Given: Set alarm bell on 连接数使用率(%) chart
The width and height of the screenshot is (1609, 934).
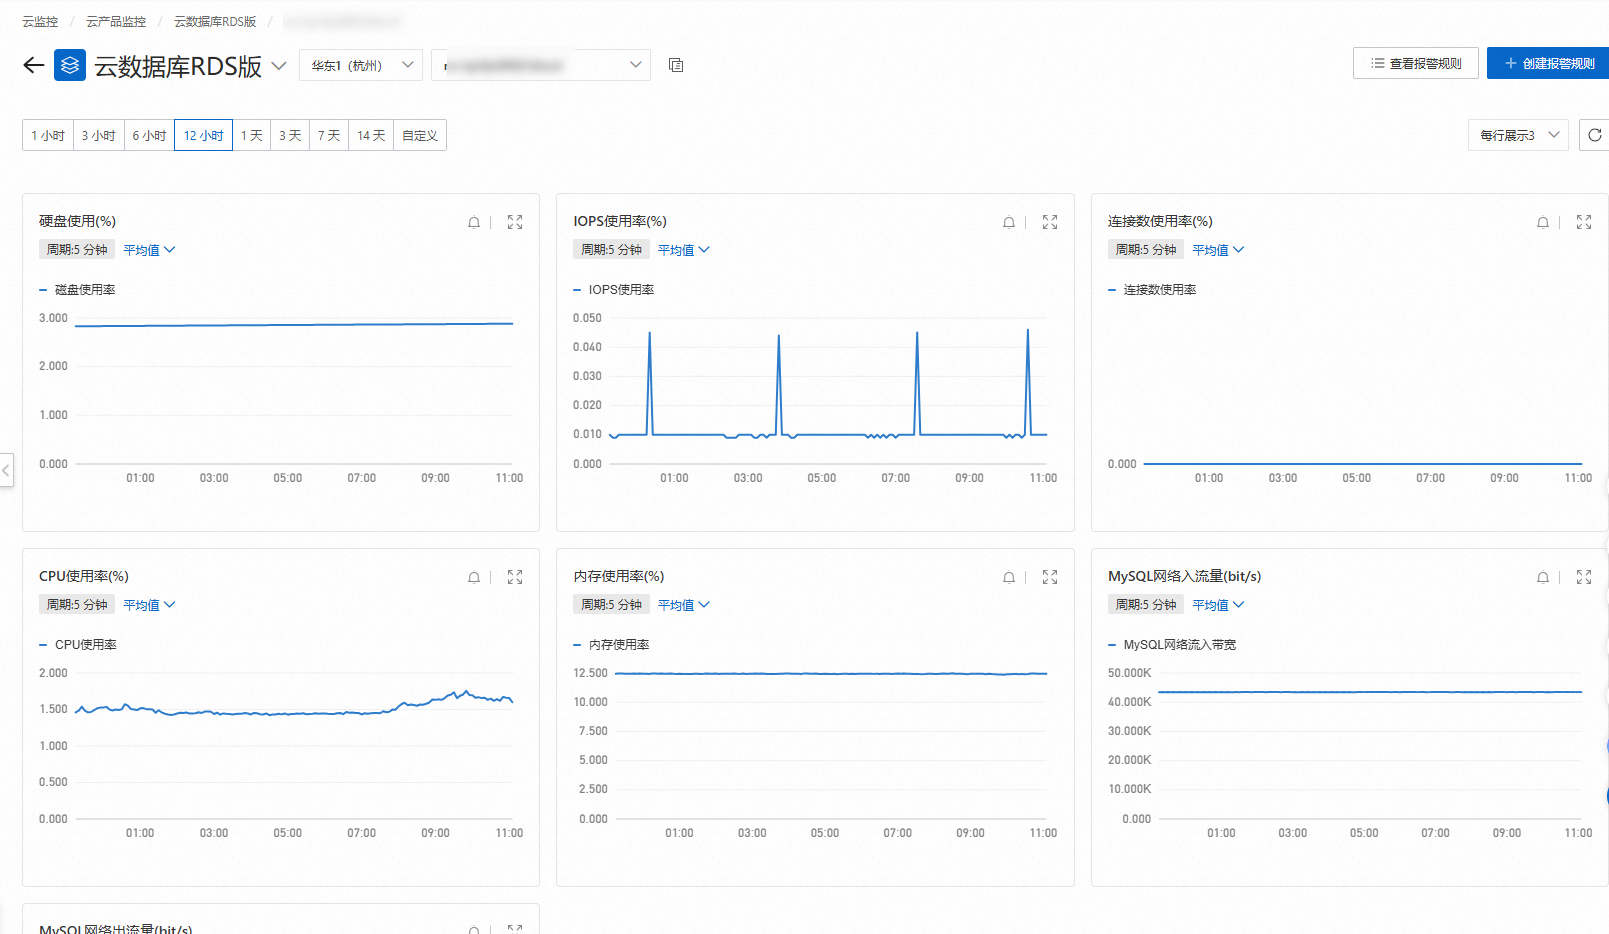Looking at the screenshot, I should (1543, 222).
